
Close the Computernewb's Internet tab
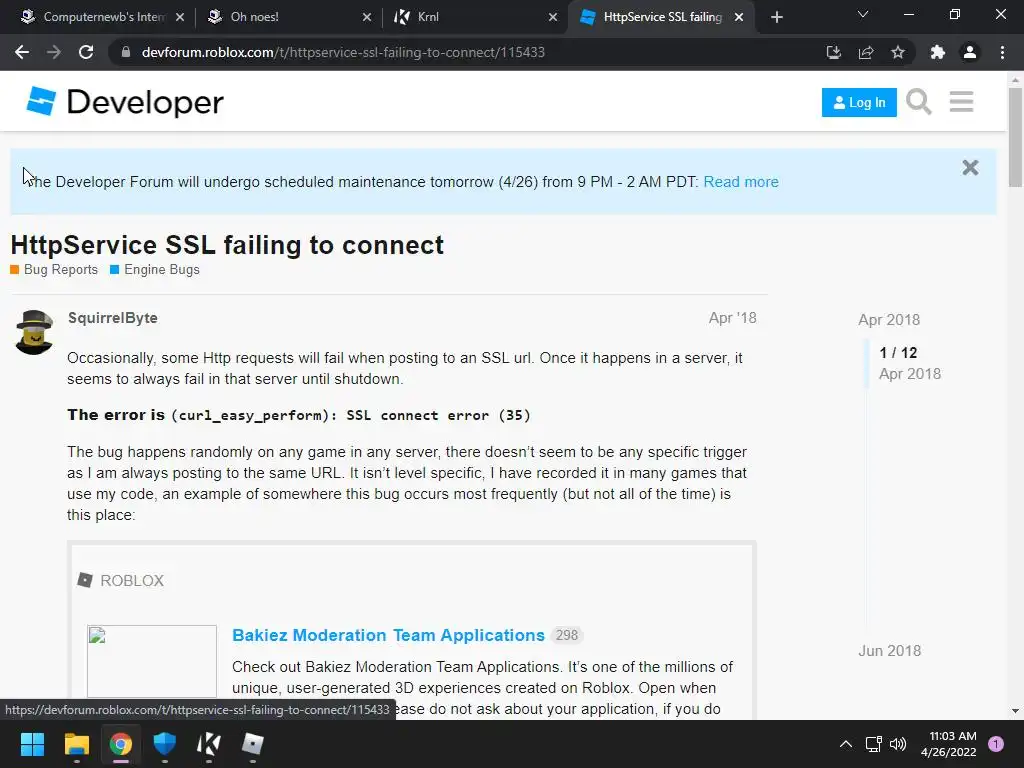(180, 17)
